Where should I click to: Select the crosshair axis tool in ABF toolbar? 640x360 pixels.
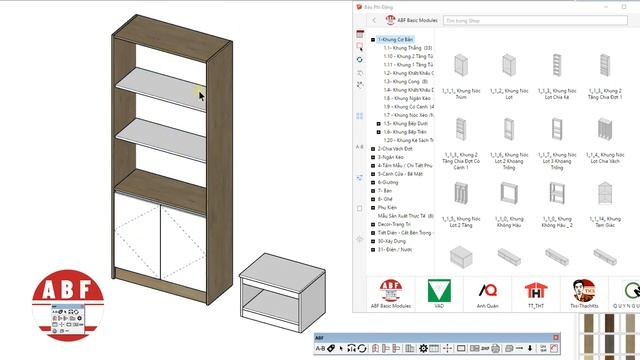pos(448,349)
